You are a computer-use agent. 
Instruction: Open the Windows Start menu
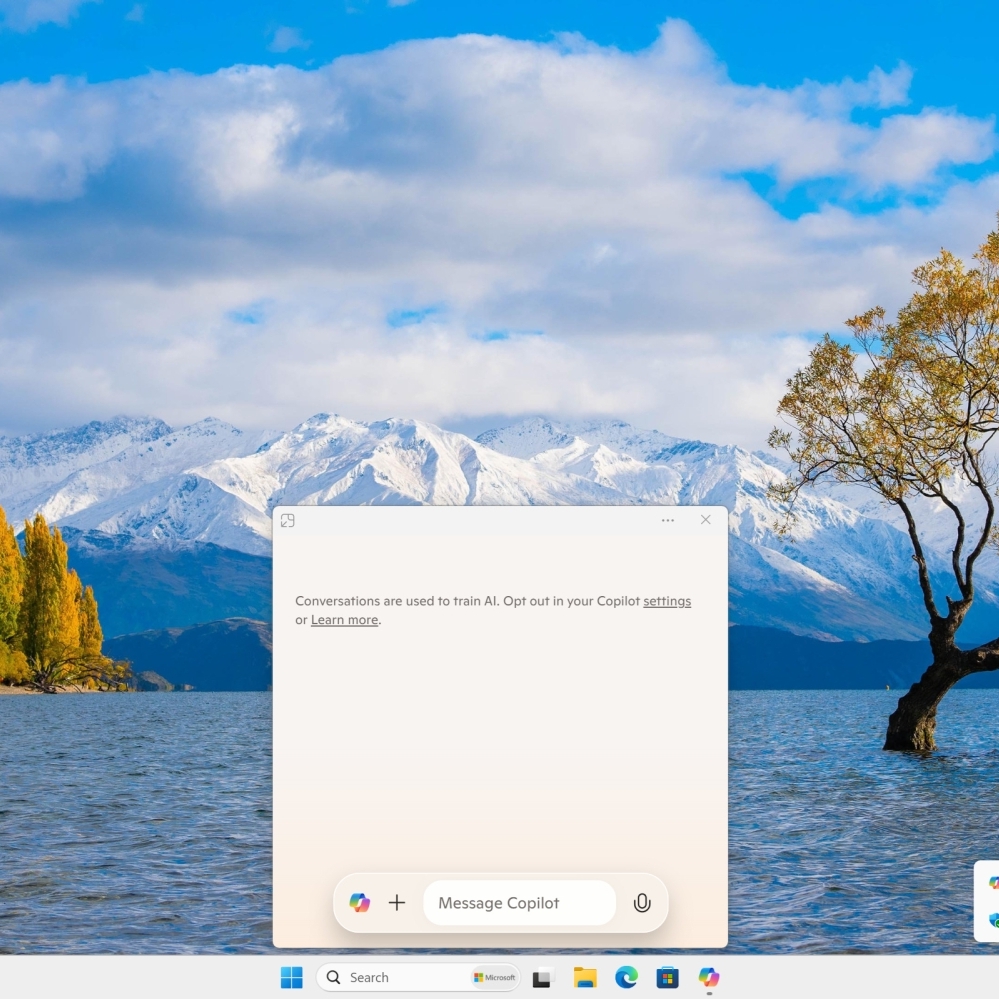click(291, 977)
